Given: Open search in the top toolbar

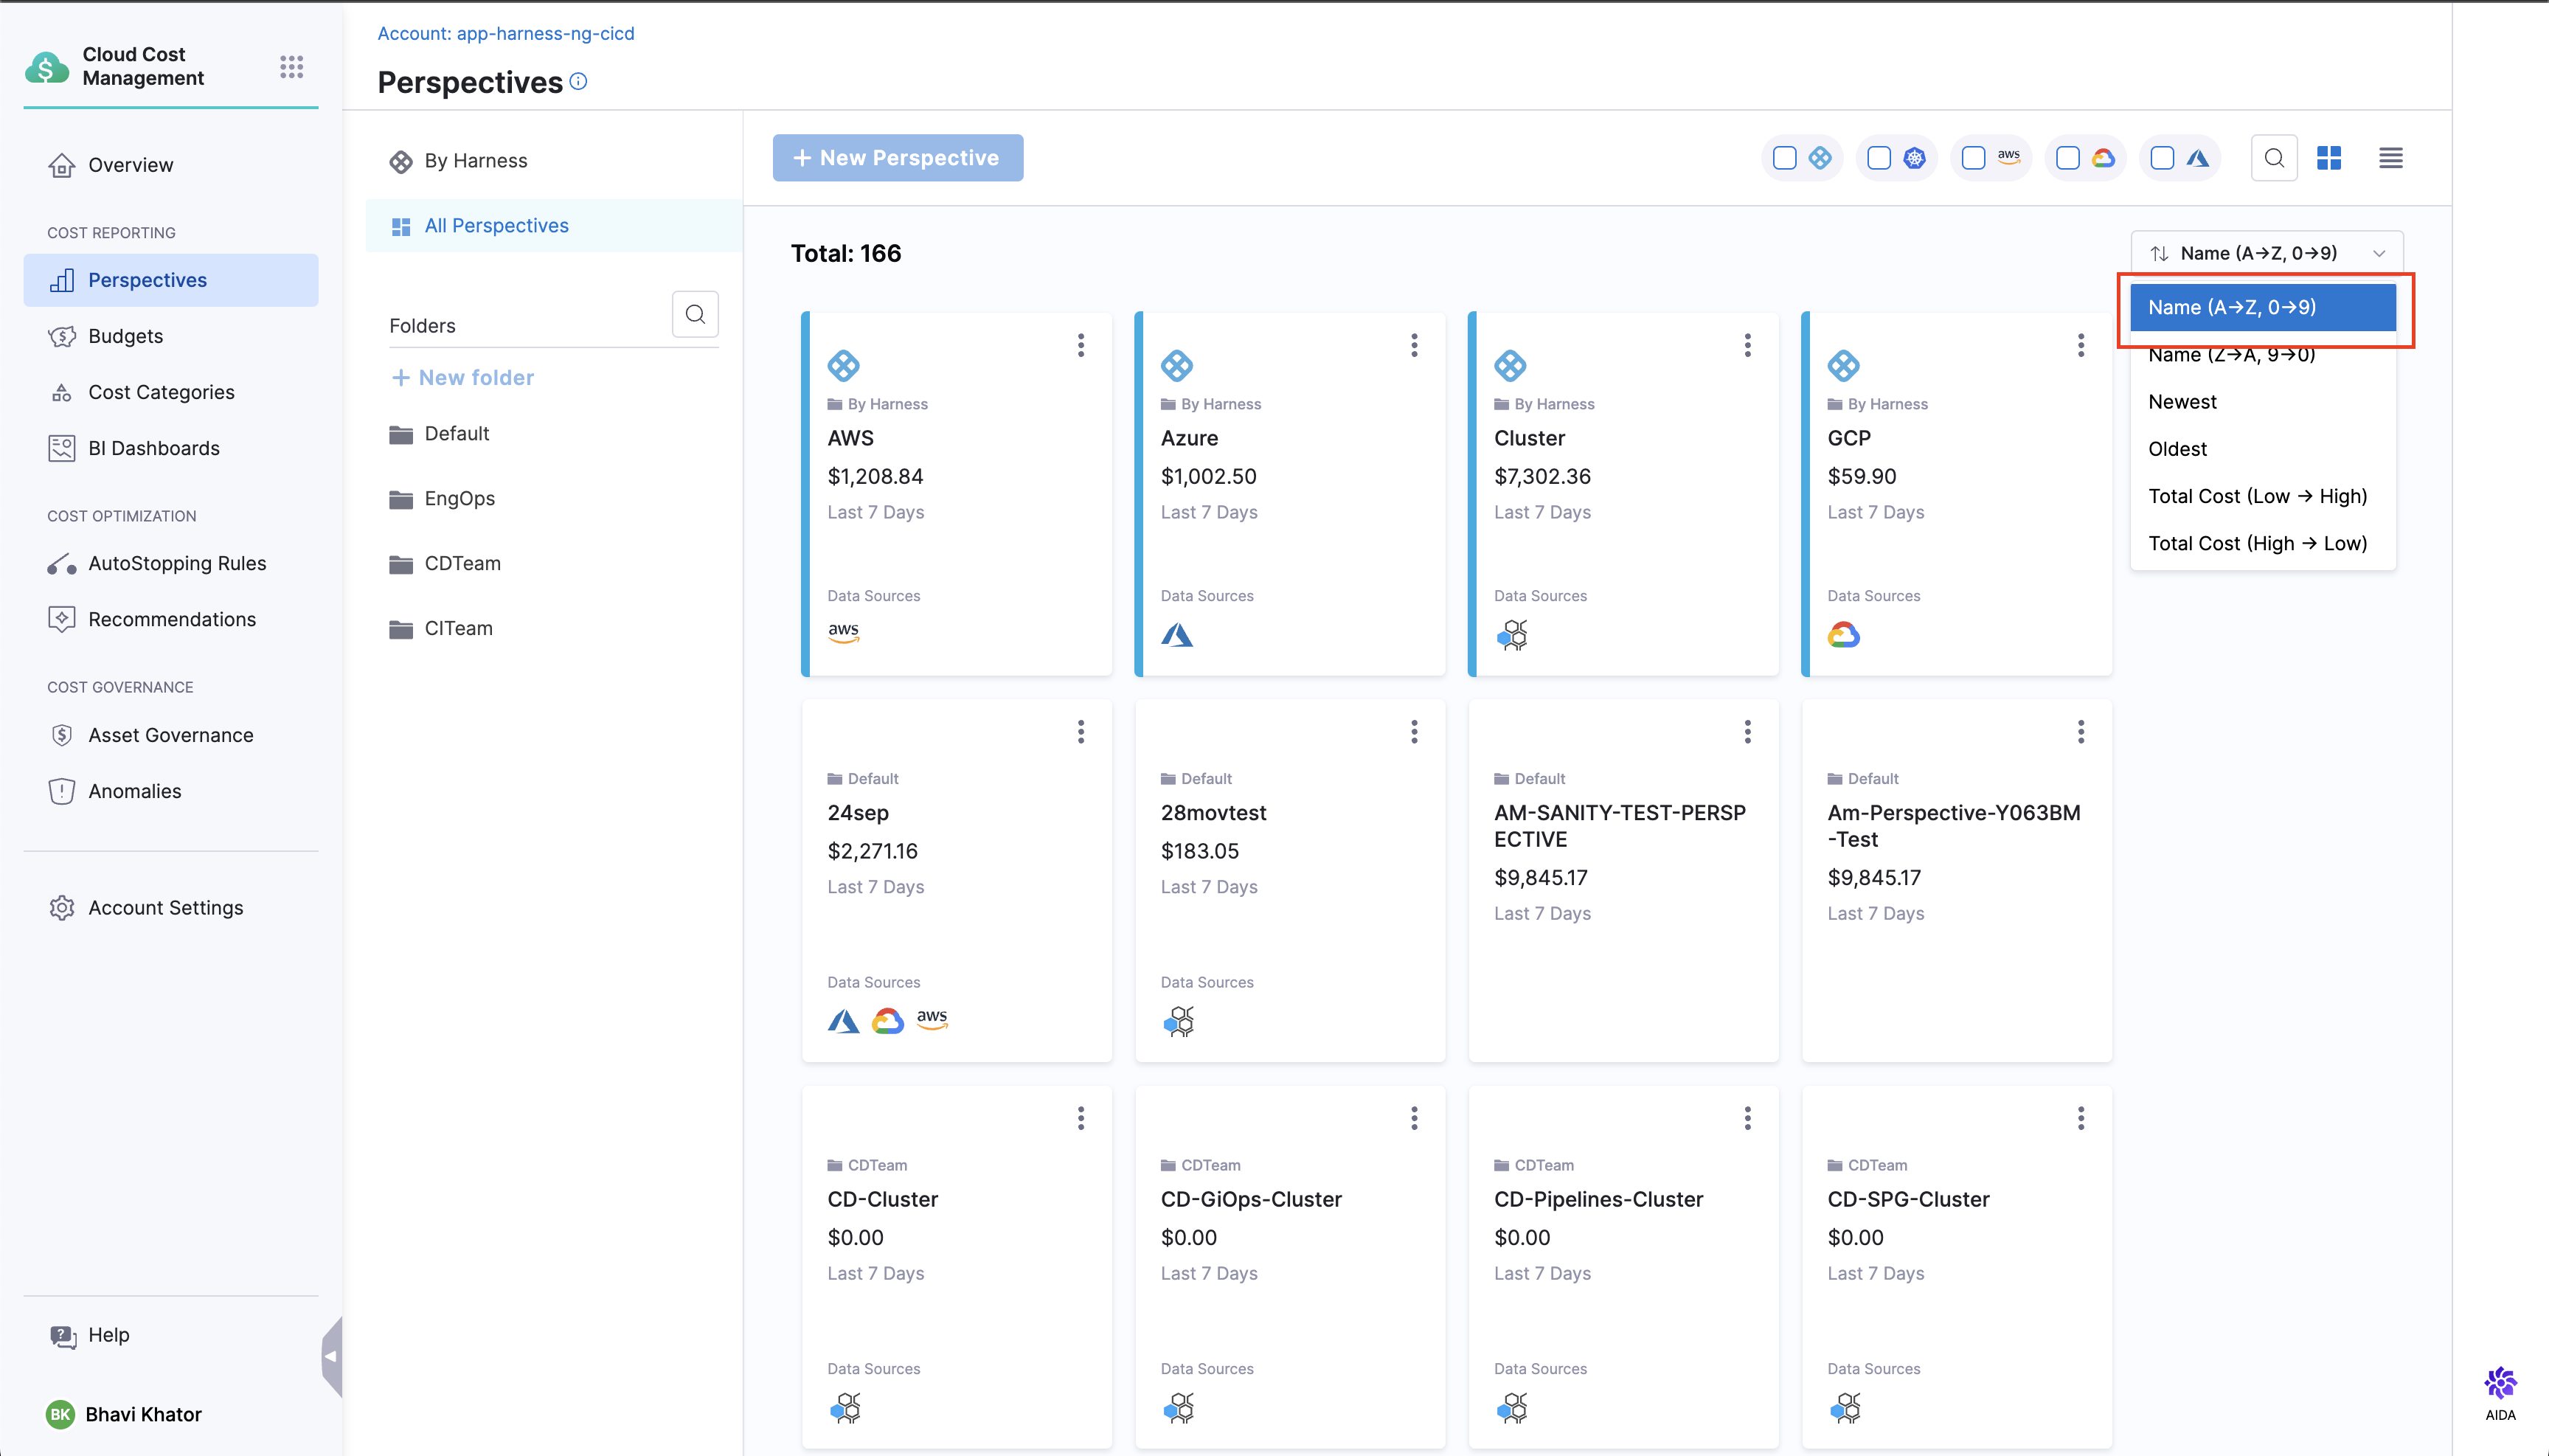Looking at the screenshot, I should coord(2274,158).
